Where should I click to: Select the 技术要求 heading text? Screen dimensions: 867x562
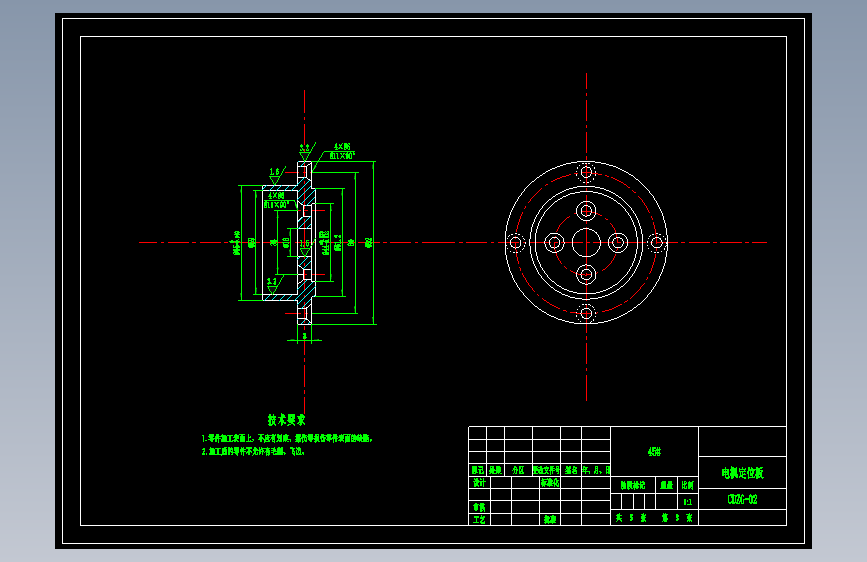(286, 420)
